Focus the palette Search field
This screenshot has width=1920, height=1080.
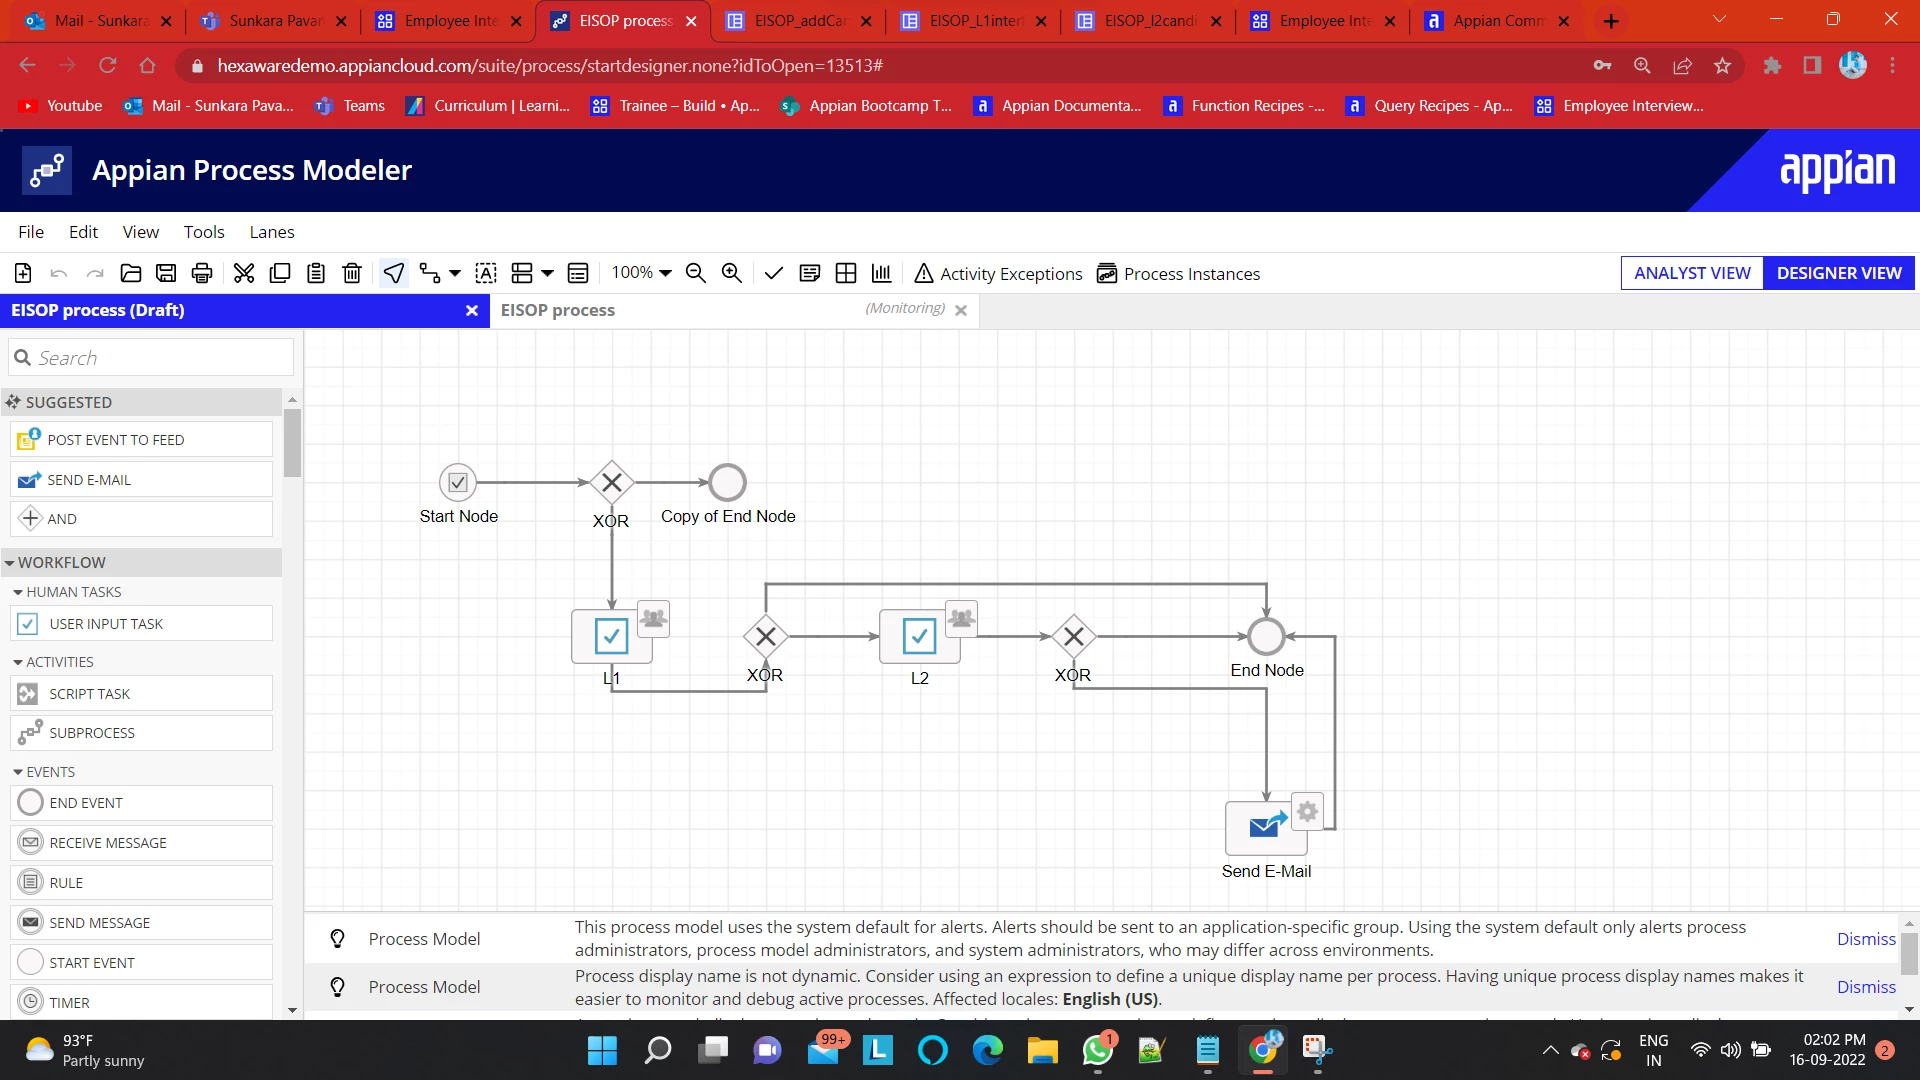[151, 358]
